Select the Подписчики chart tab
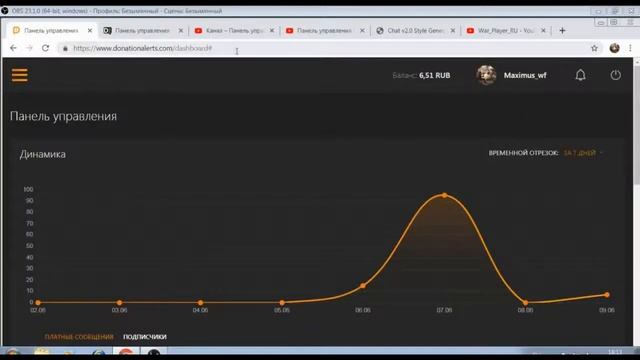This screenshot has height=360, width=640. click(x=145, y=337)
